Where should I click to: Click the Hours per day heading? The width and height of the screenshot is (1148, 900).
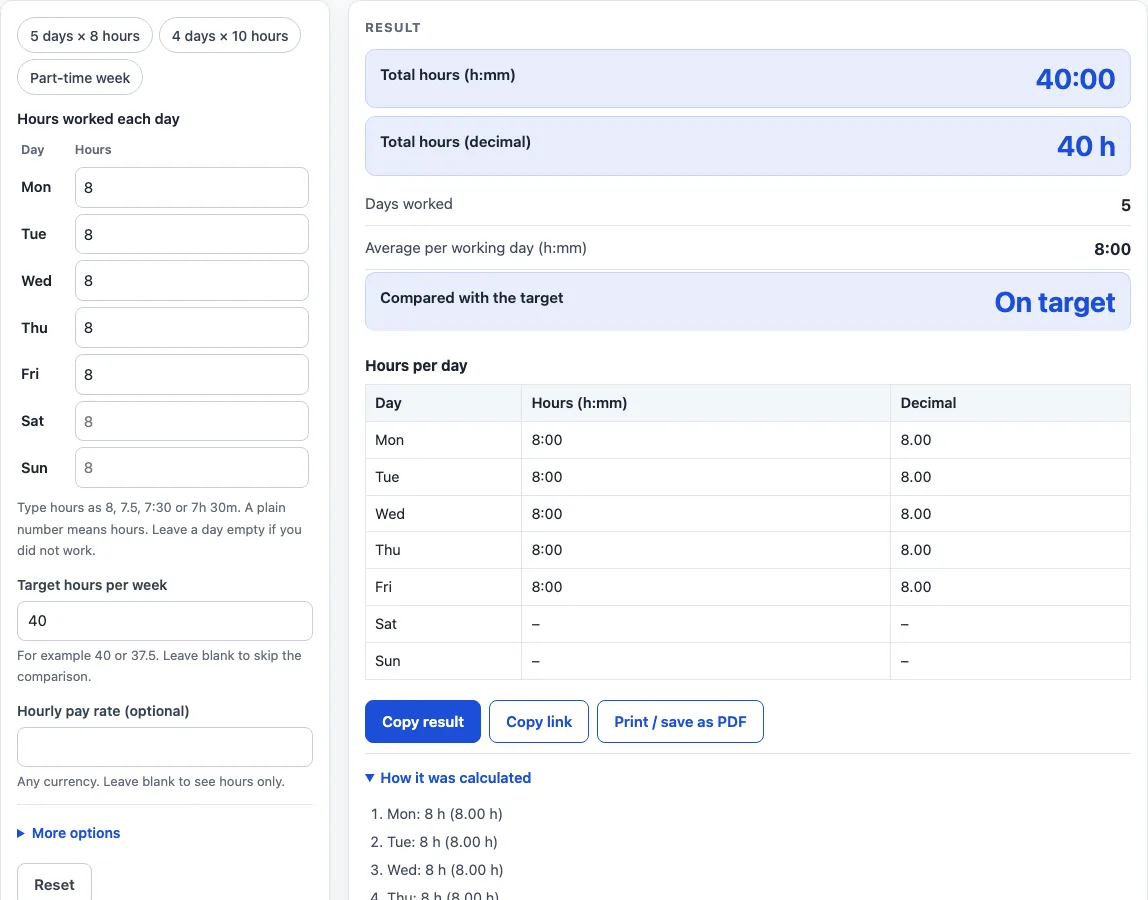click(x=416, y=365)
